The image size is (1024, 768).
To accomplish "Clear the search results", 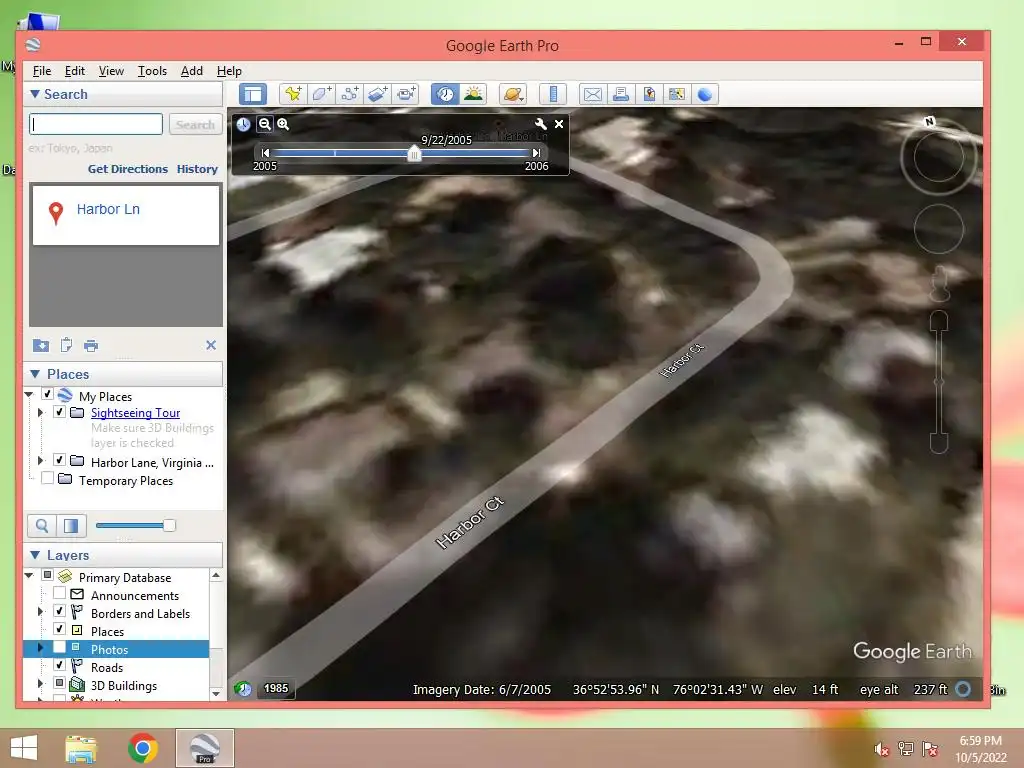I will click(x=211, y=345).
